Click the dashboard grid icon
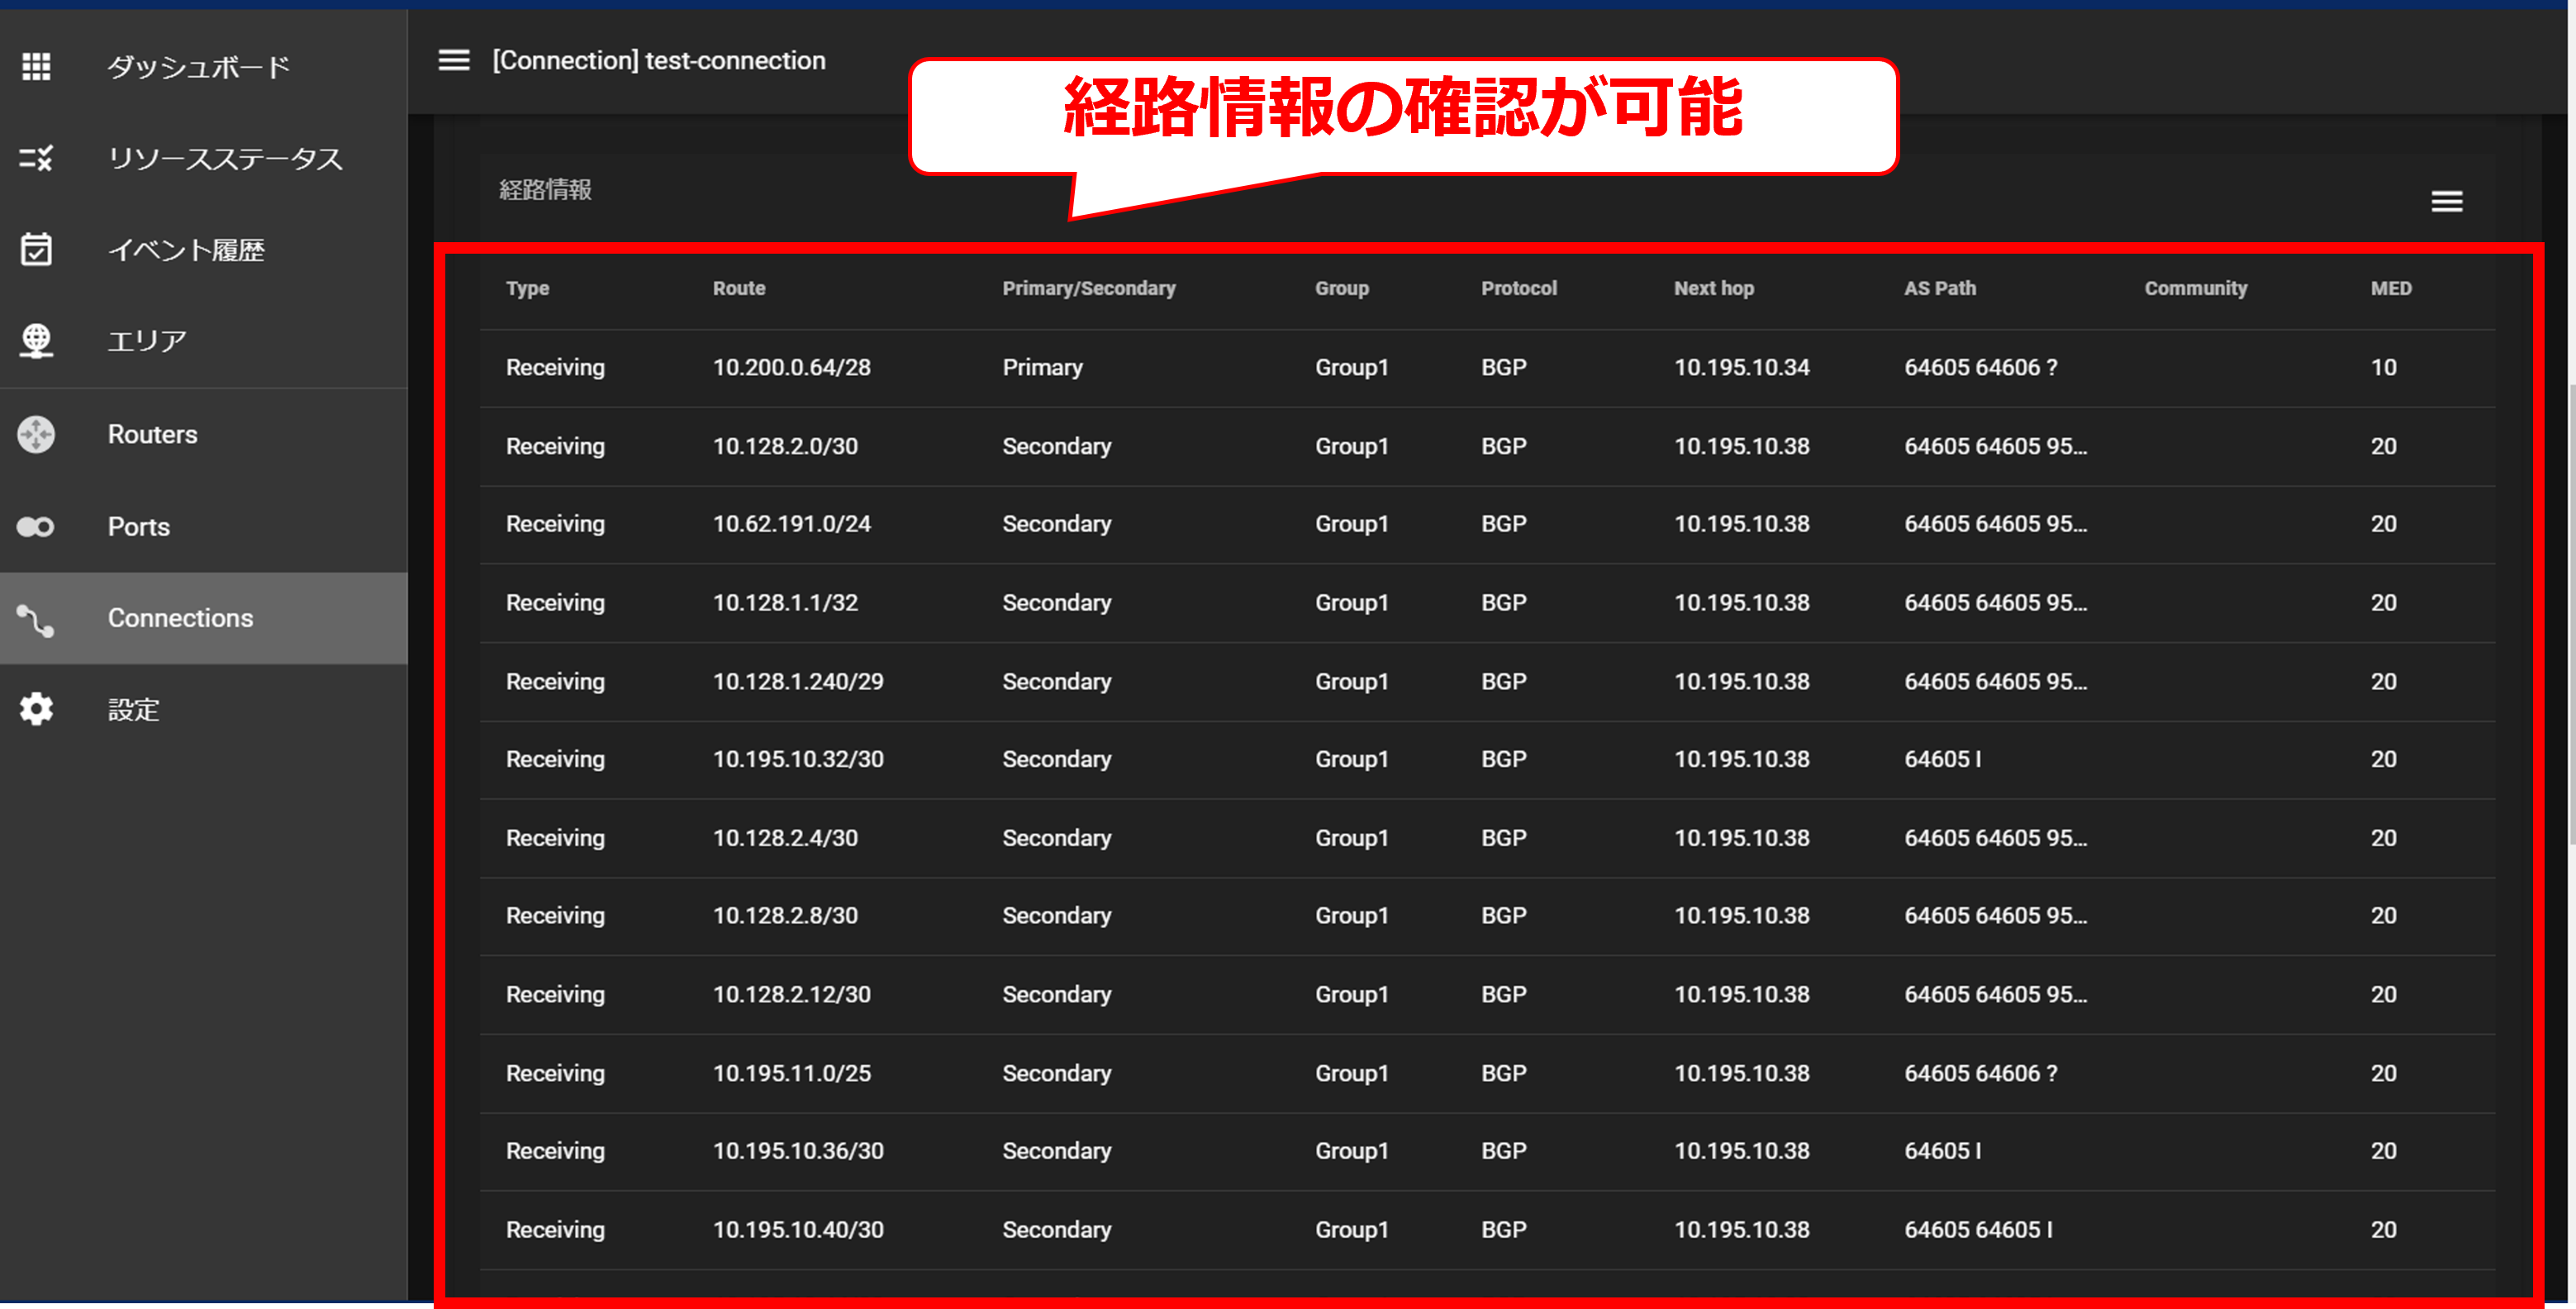2576x1309 pixels. [36, 67]
